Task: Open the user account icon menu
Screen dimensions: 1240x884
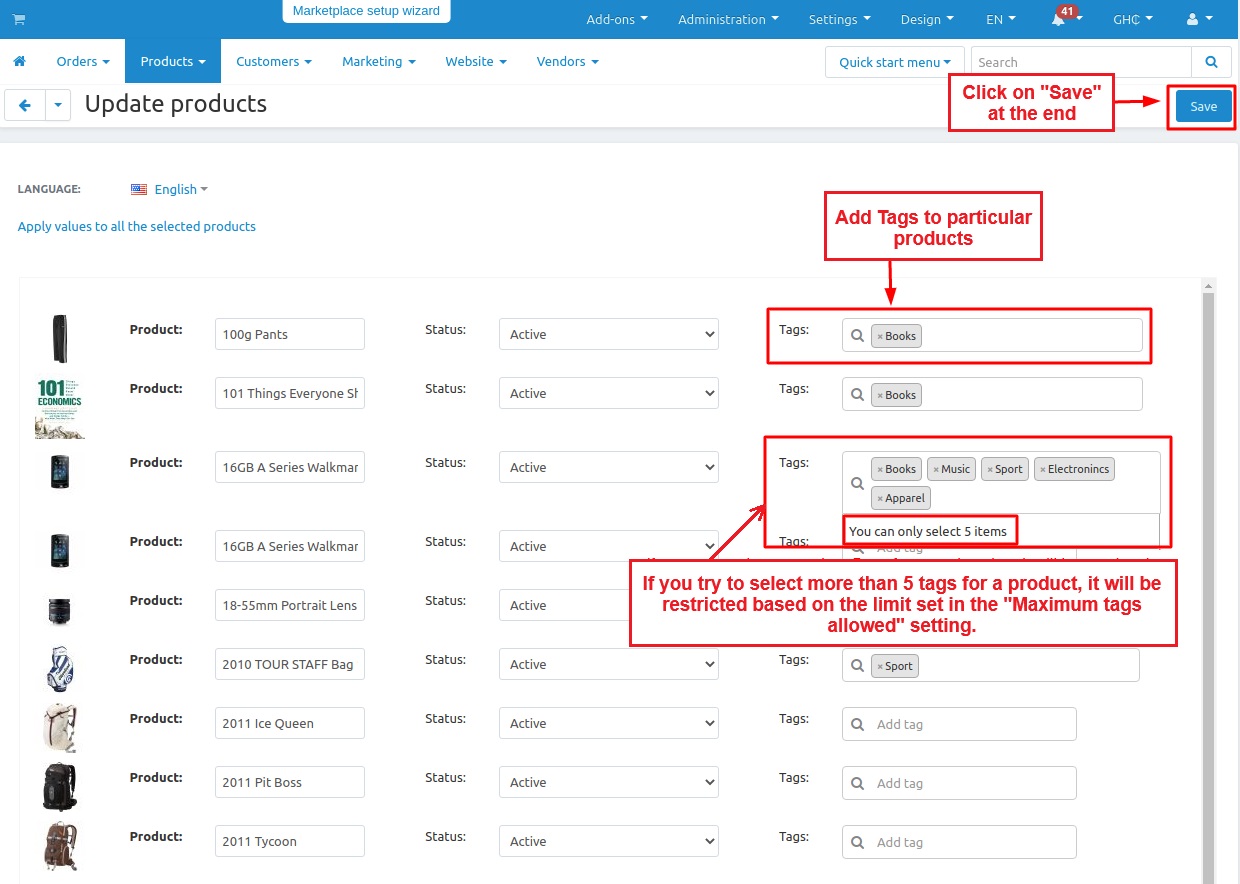Action: (x=1198, y=19)
